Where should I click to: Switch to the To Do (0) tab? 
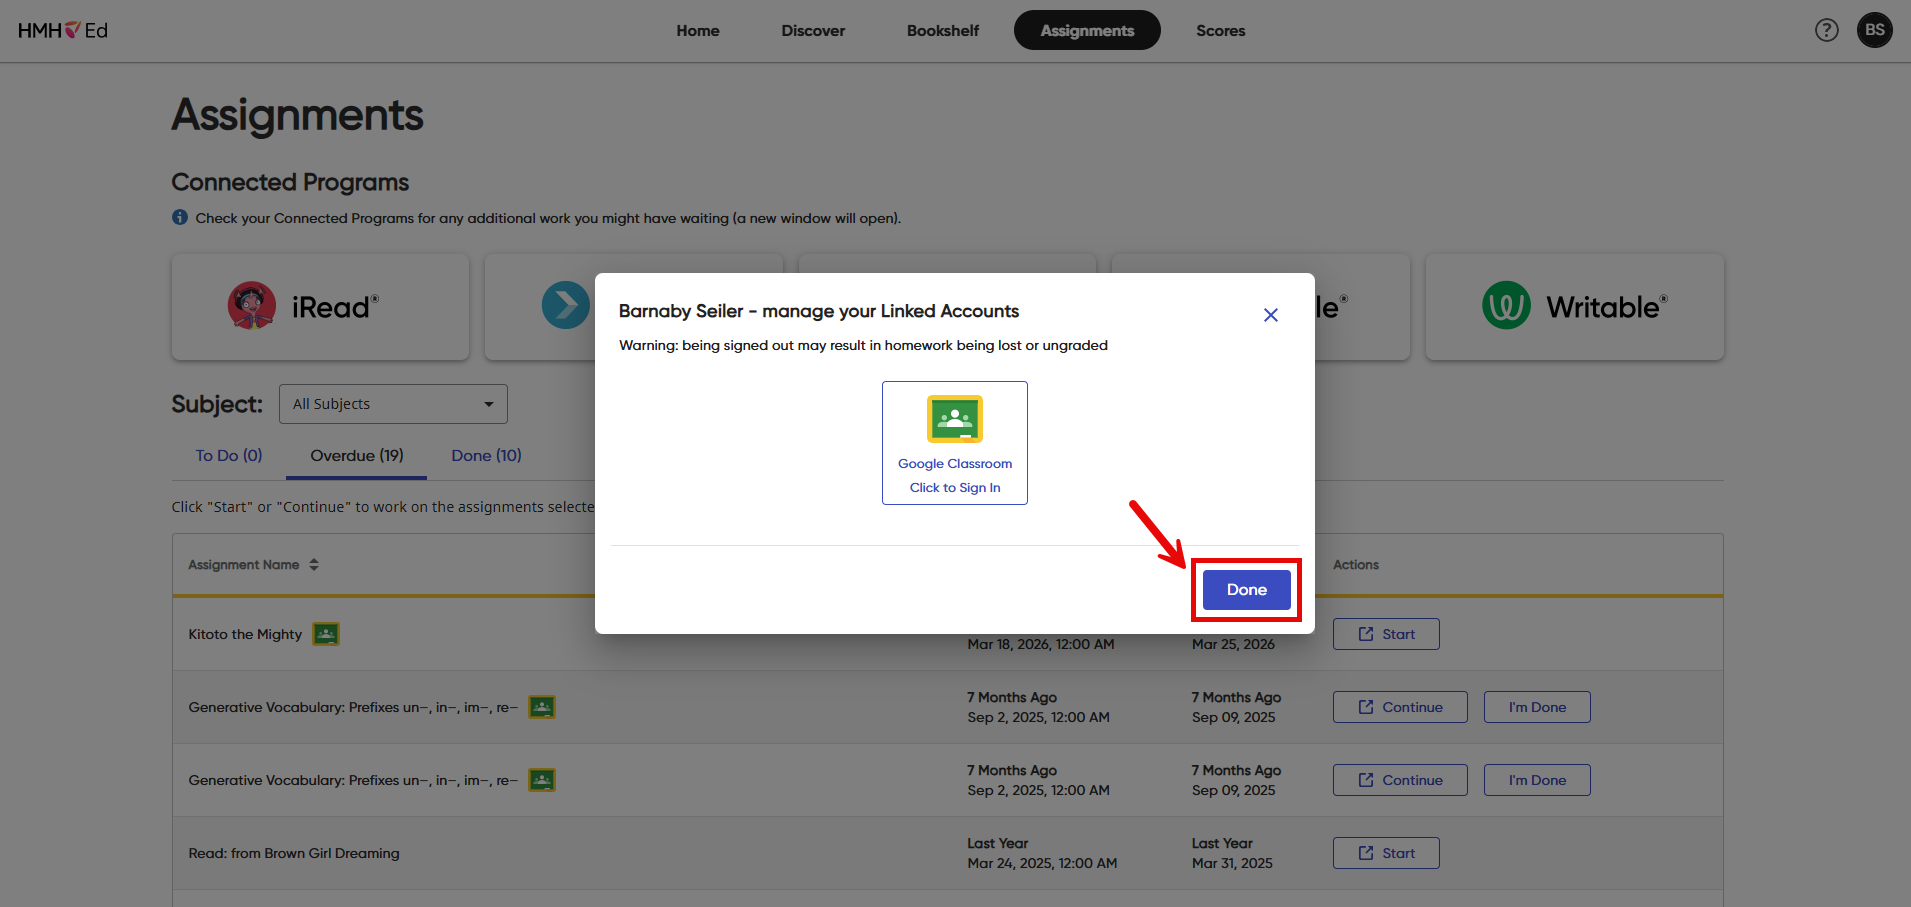(x=229, y=455)
